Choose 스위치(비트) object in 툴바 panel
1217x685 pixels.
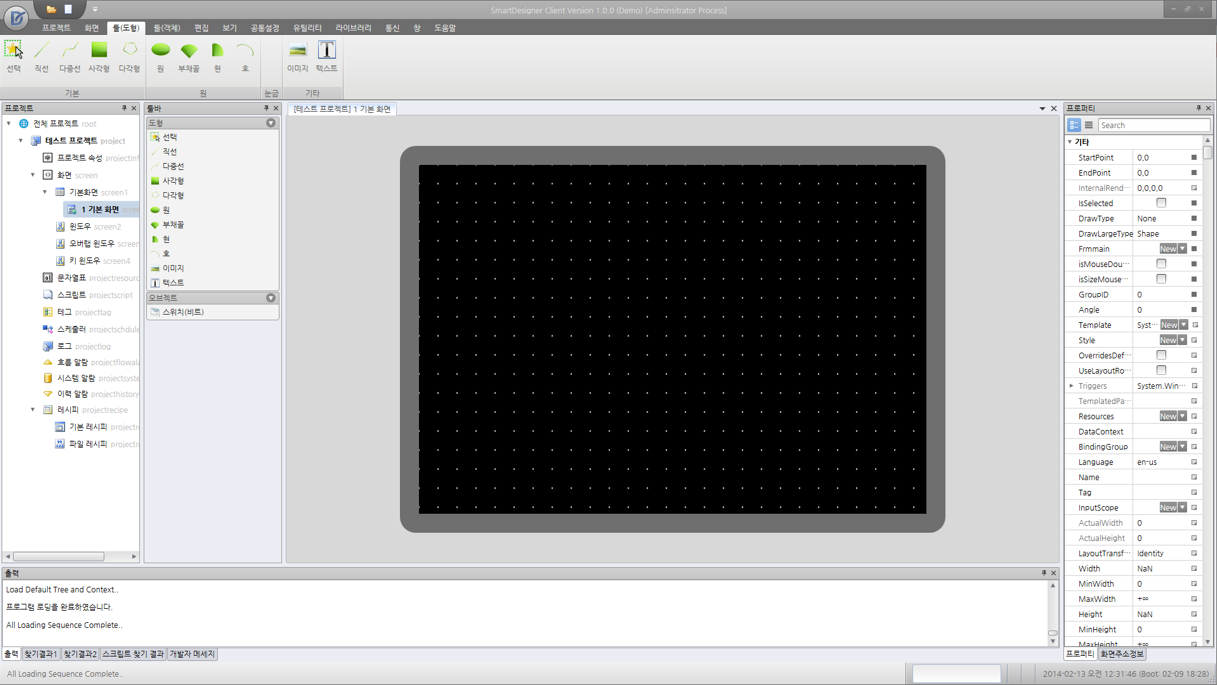183,312
